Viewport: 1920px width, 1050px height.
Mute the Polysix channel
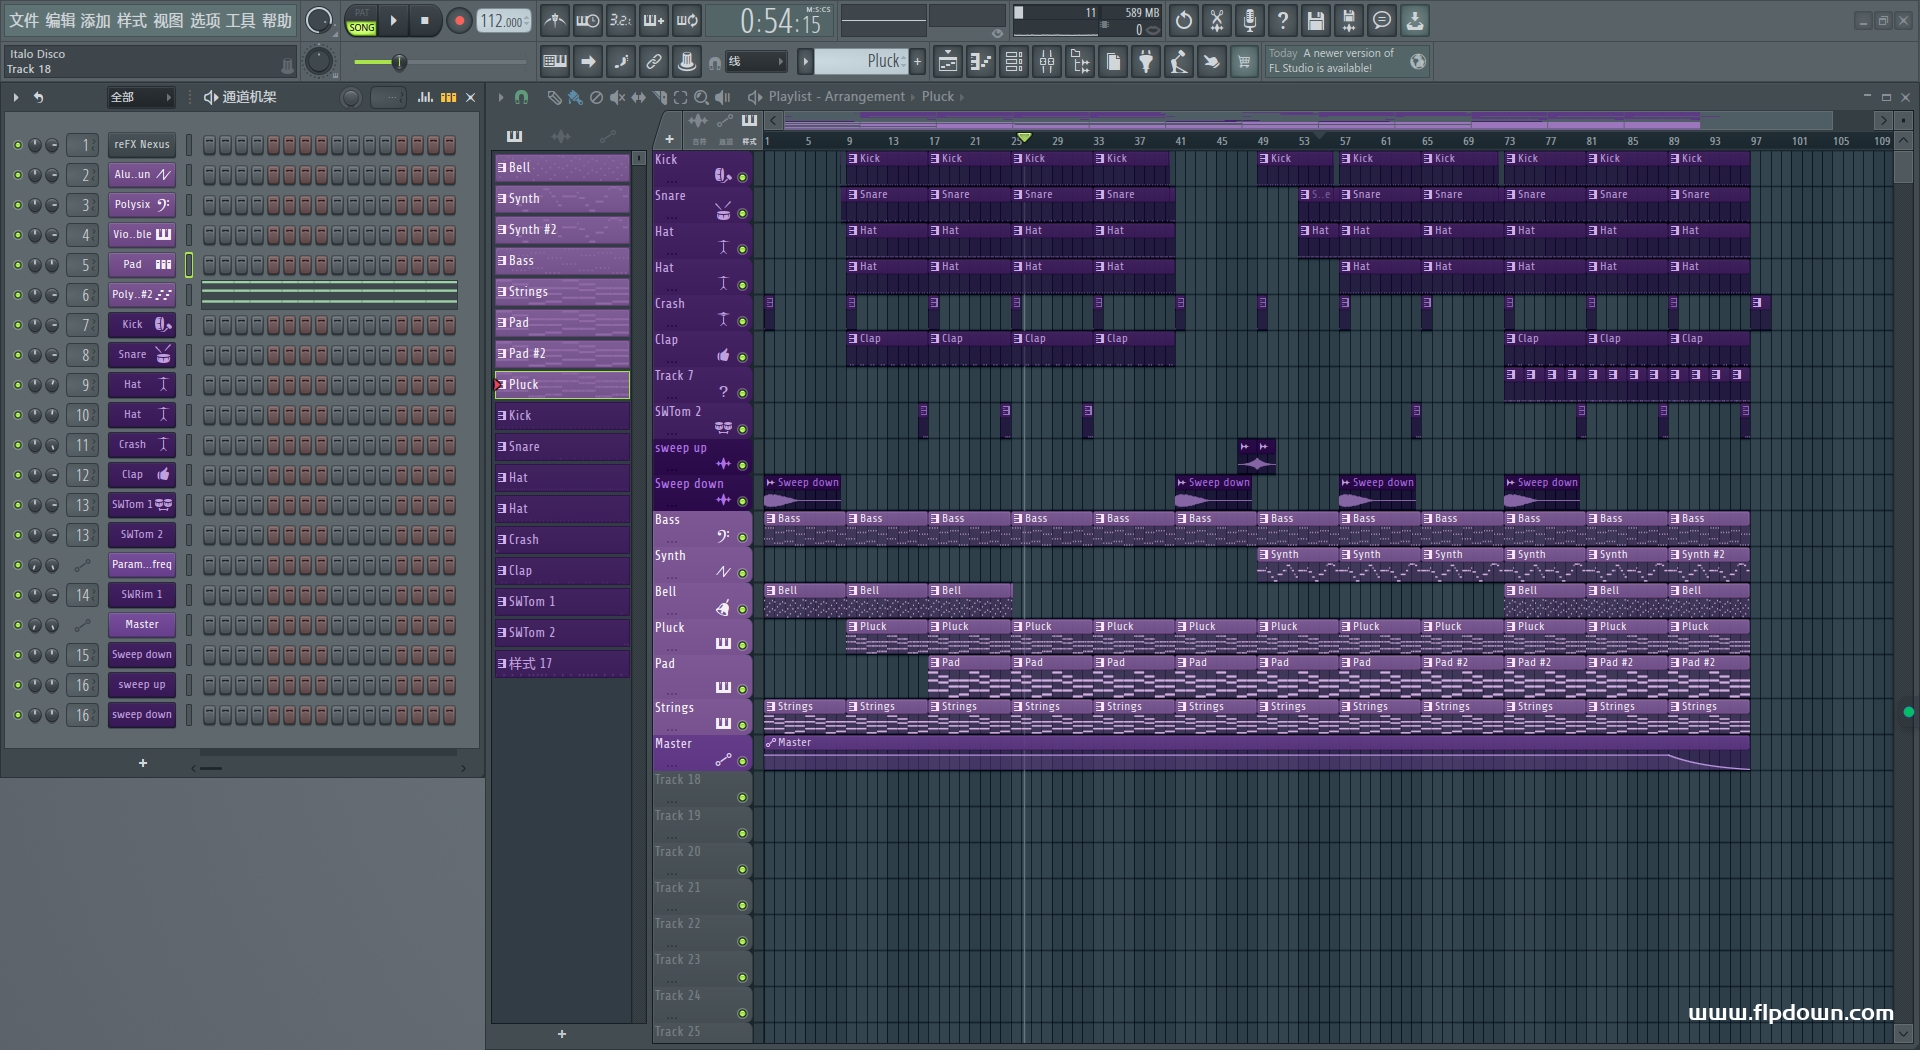point(17,205)
